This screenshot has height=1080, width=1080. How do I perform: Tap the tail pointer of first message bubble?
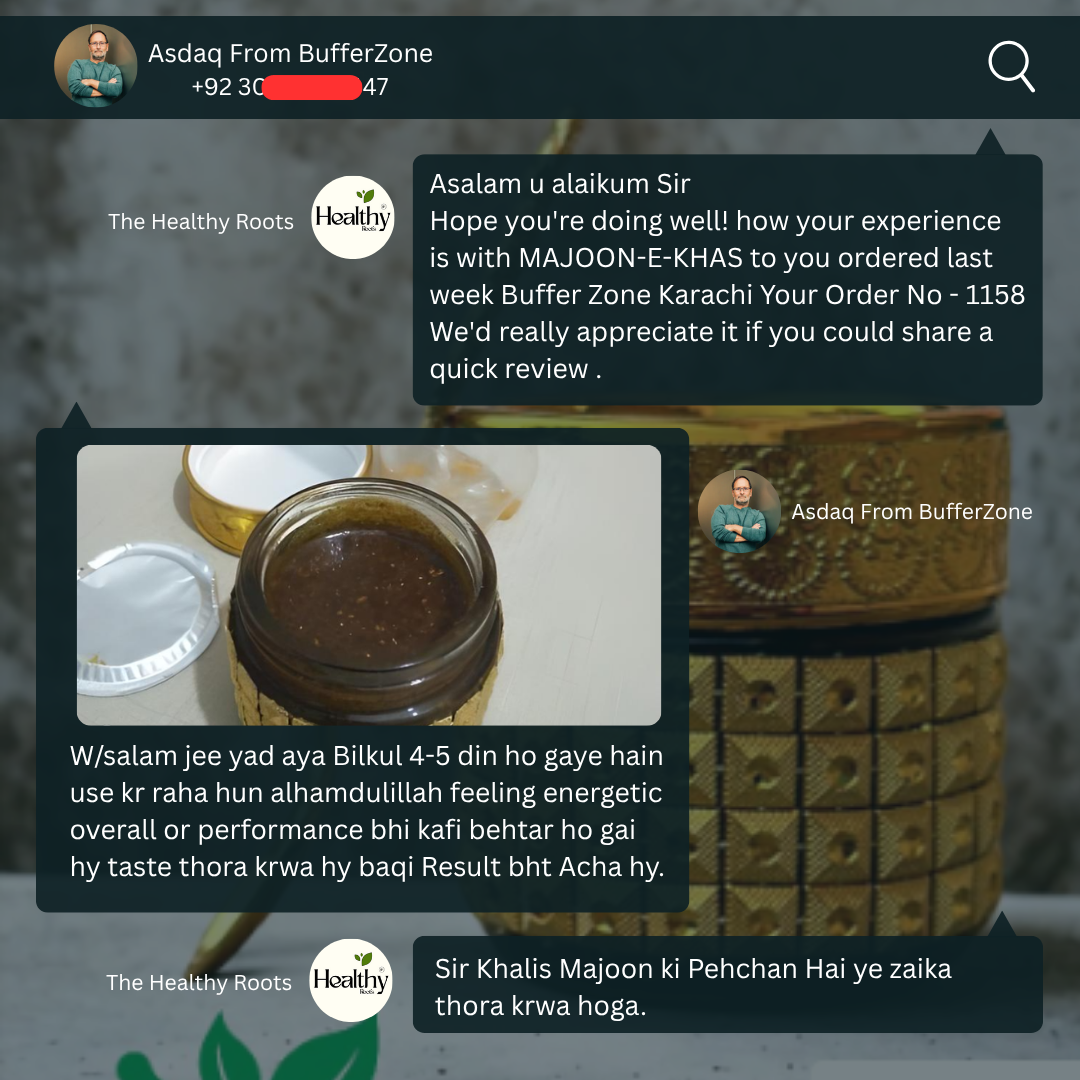[990, 142]
